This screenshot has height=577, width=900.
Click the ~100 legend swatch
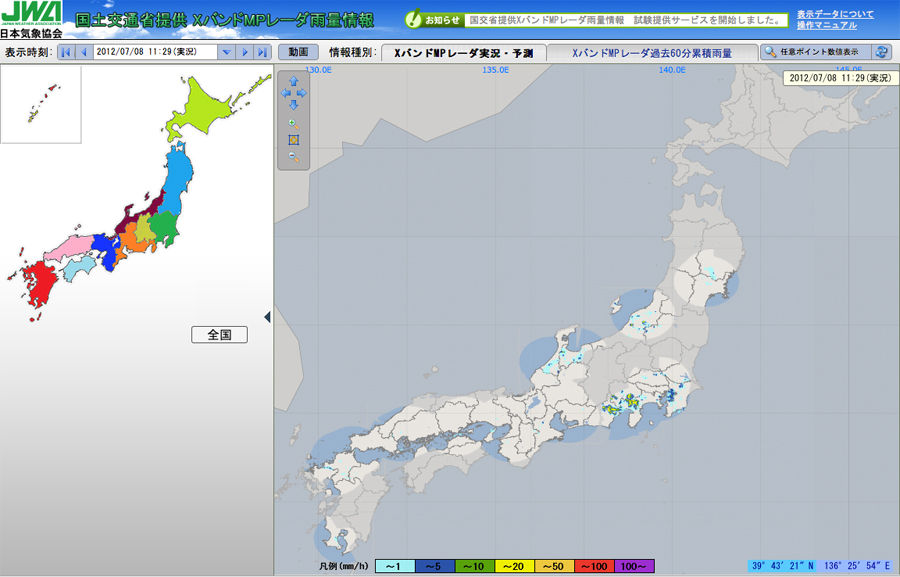[x=594, y=567]
